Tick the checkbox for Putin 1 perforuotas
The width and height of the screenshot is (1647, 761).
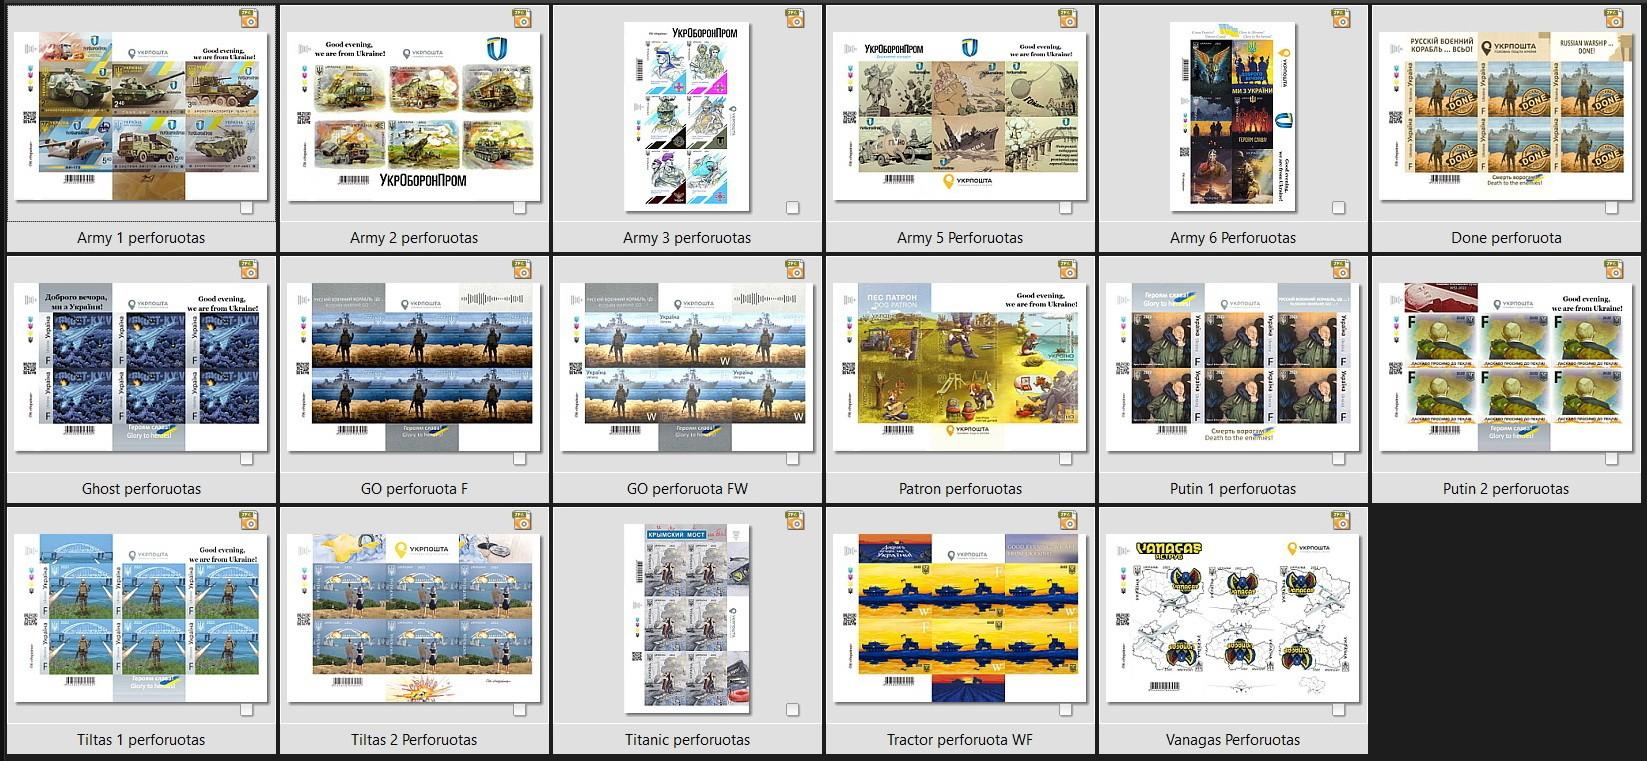coord(1339,459)
